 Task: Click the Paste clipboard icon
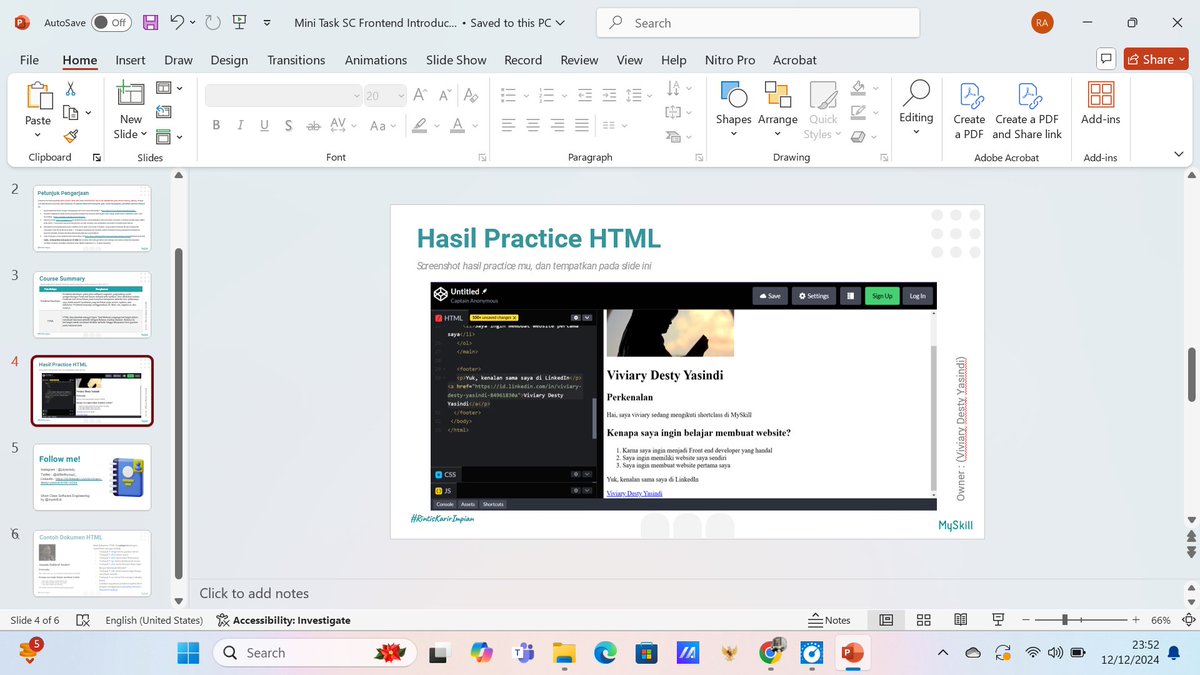38,96
